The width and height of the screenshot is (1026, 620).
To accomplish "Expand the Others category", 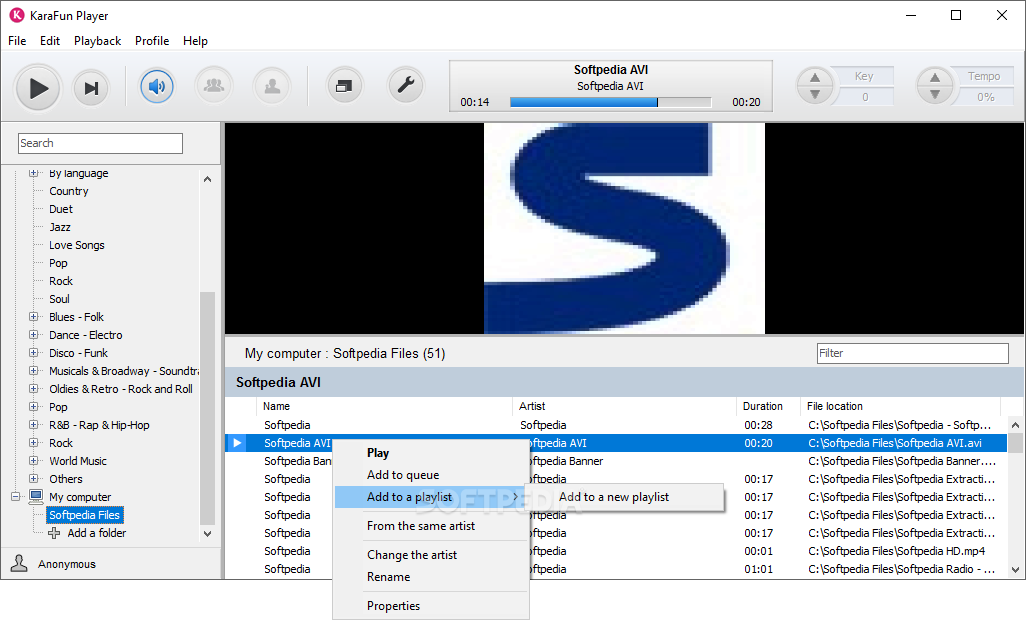I will click(33, 478).
